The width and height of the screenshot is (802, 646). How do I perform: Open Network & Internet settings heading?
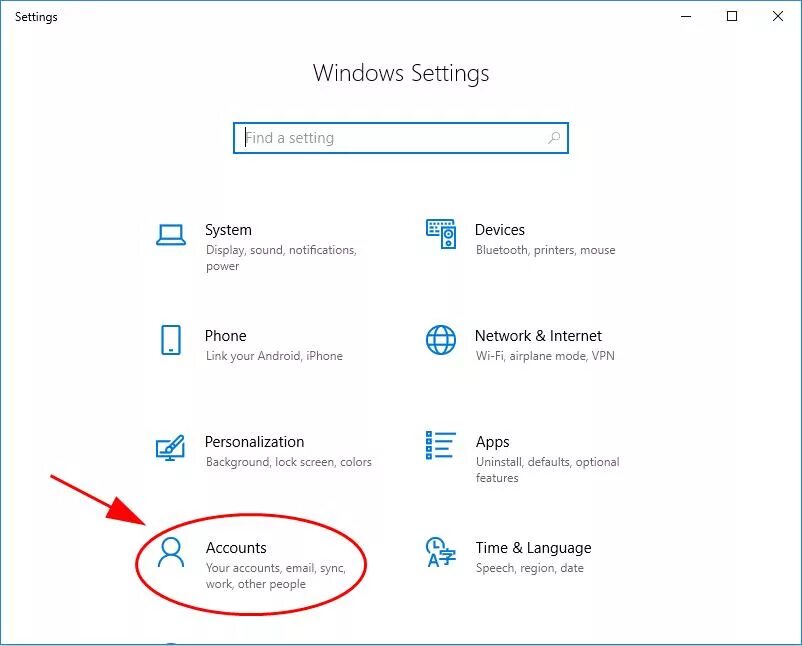coord(538,336)
